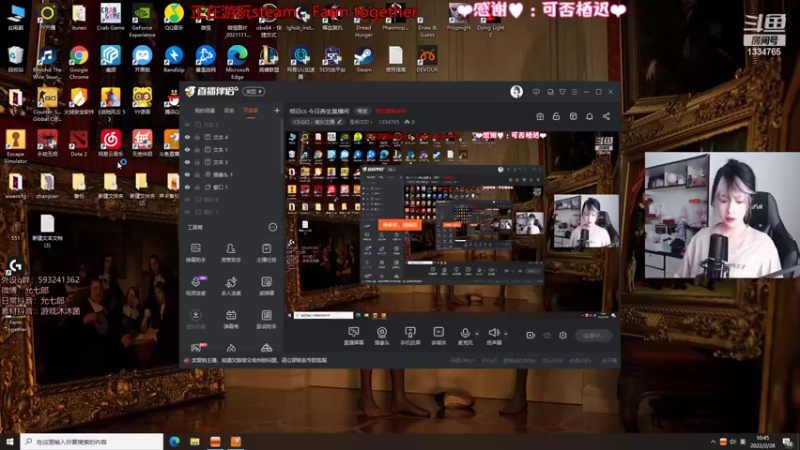Open the Dota 2 desktop icon

coord(79,143)
